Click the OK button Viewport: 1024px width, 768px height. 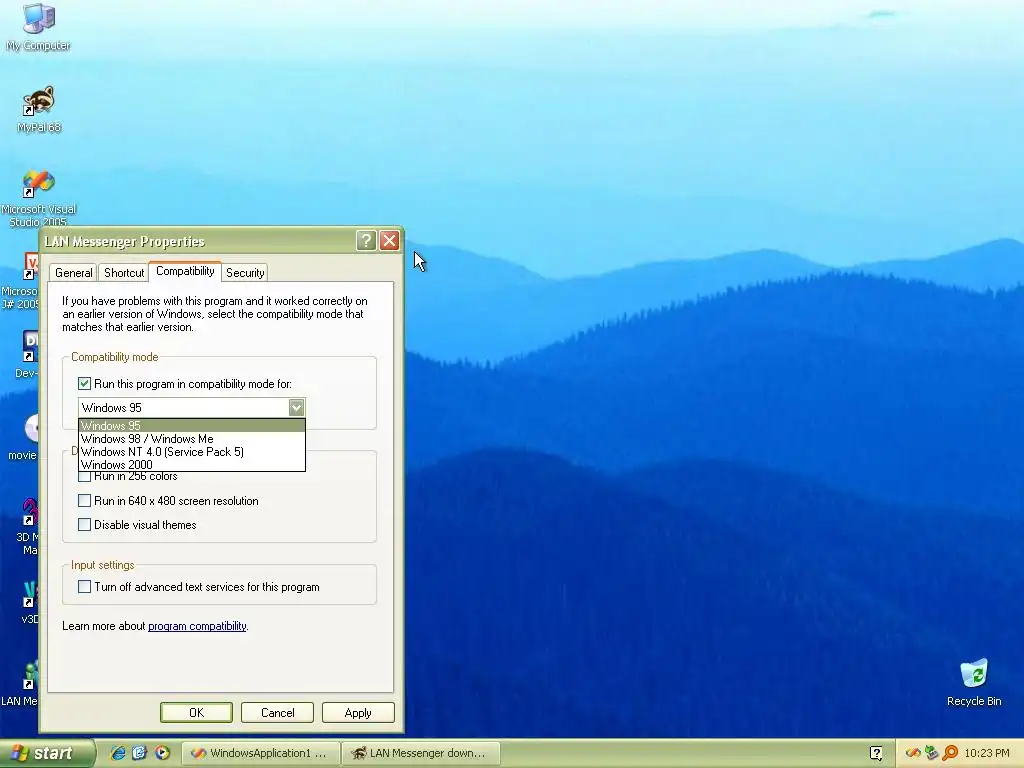coord(196,712)
